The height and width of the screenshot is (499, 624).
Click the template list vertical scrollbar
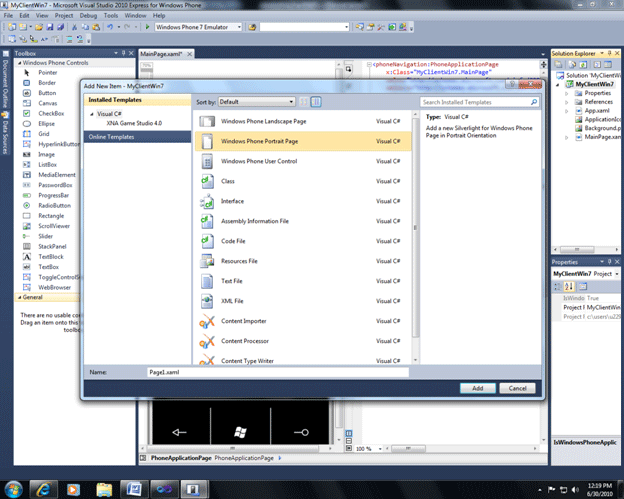pyautogui.click(x=415, y=228)
